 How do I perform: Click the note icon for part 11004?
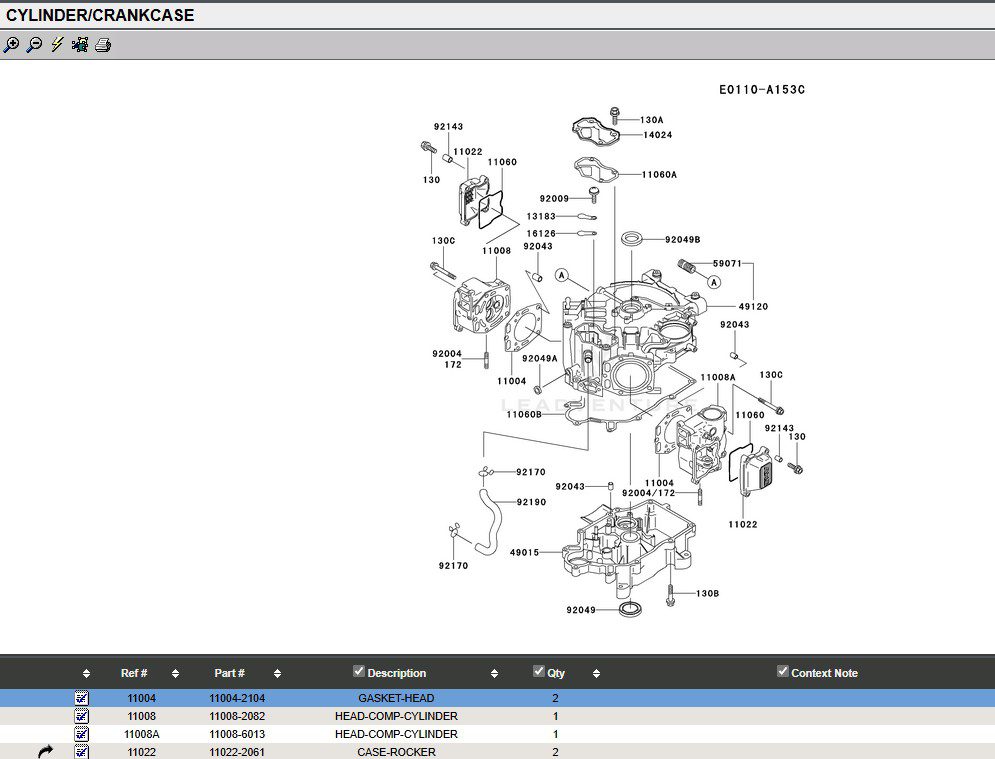pyautogui.click(x=82, y=698)
